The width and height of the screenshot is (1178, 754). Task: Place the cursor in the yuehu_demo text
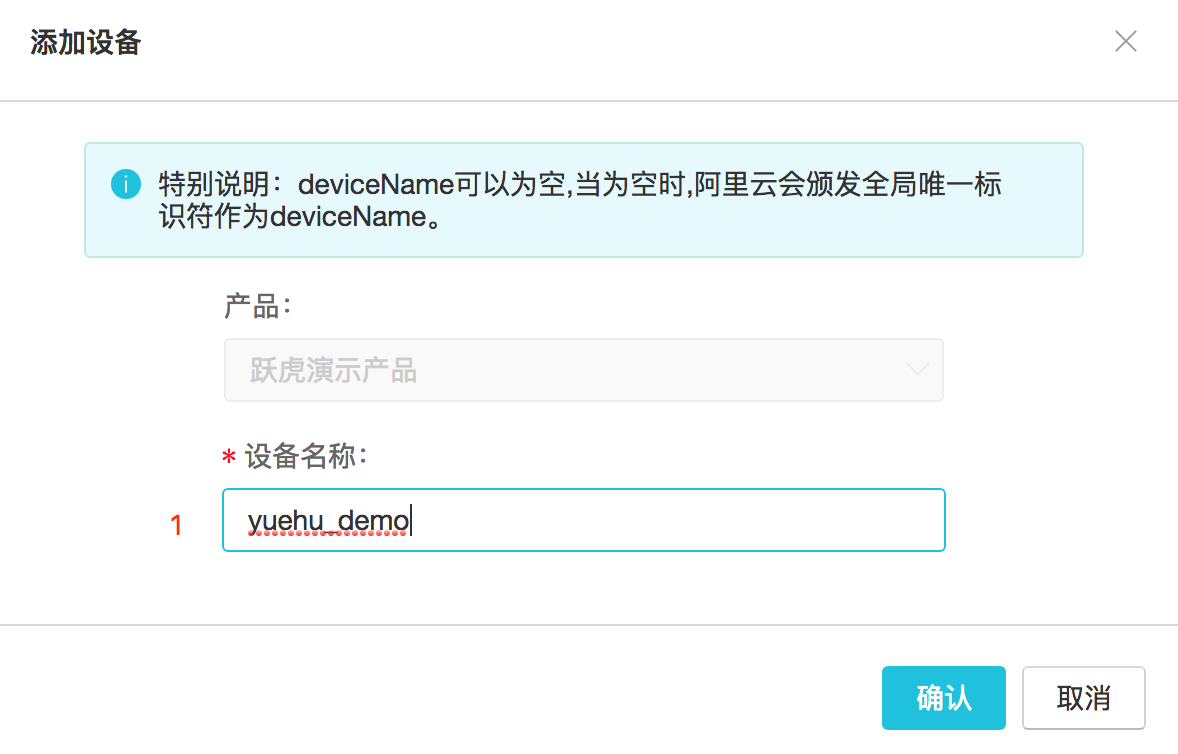coord(329,520)
